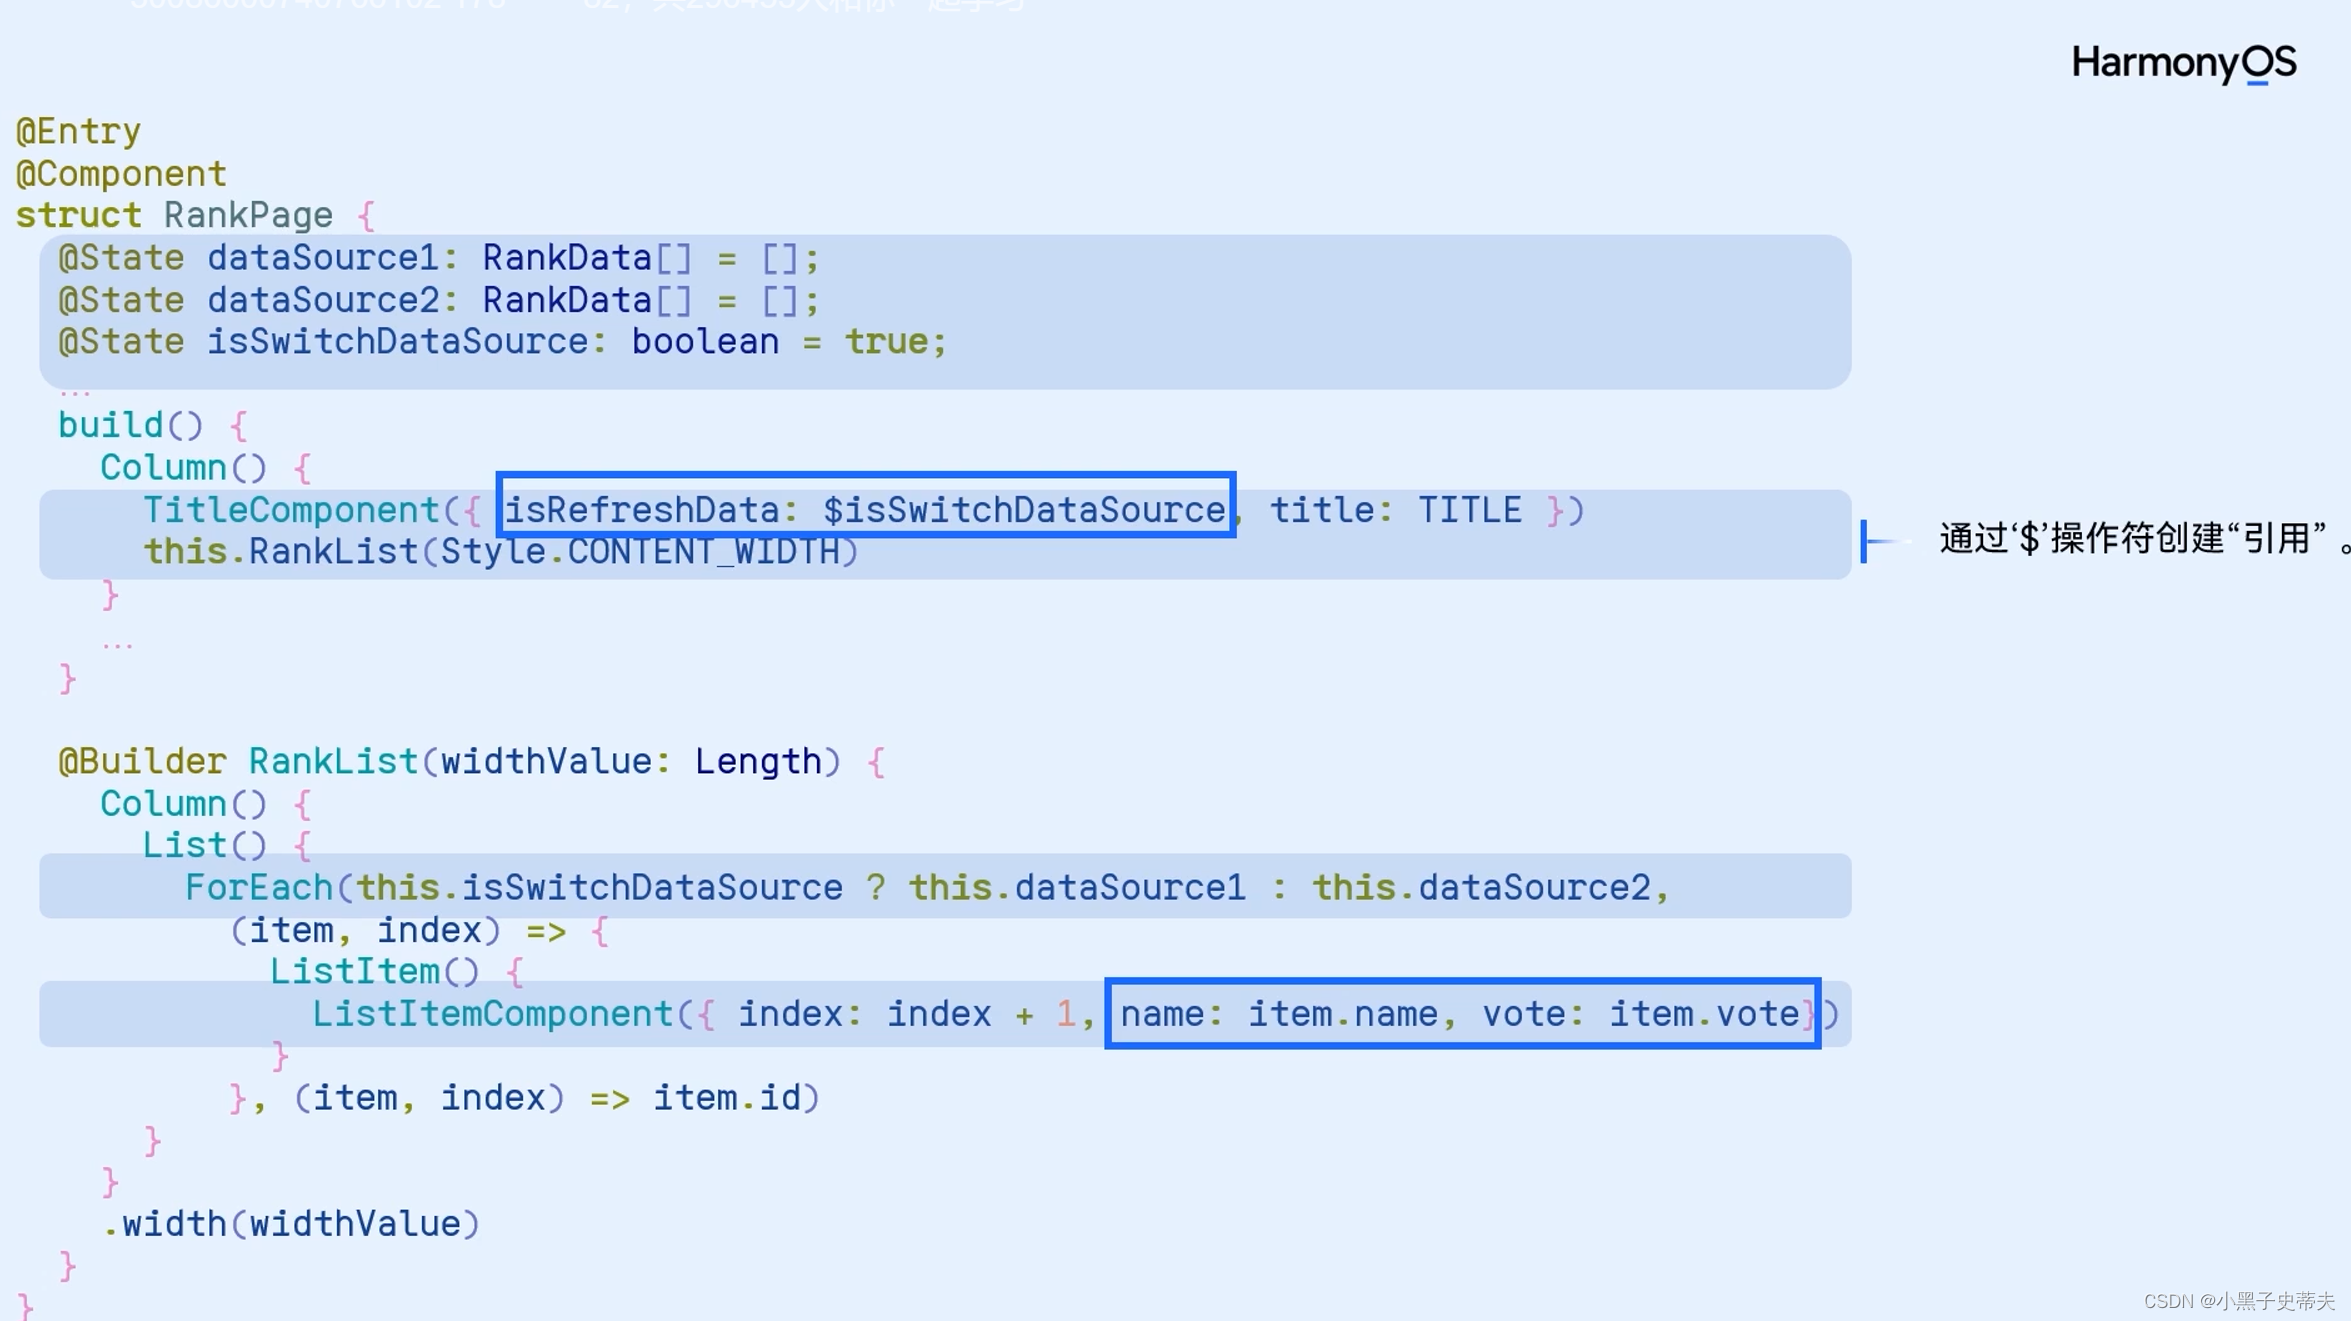Click 'ForEach(this.isSwitchDataSource' expression
2351x1321 pixels.
pyautogui.click(x=514, y=888)
